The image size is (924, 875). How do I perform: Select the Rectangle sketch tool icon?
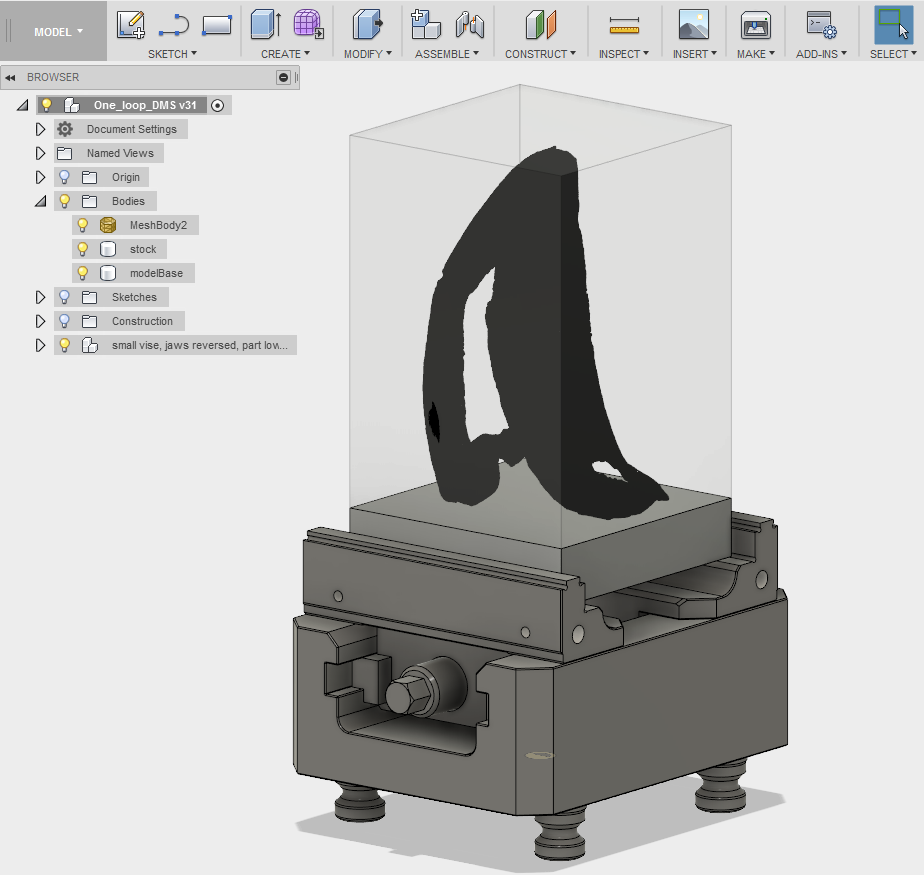click(216, 25)
